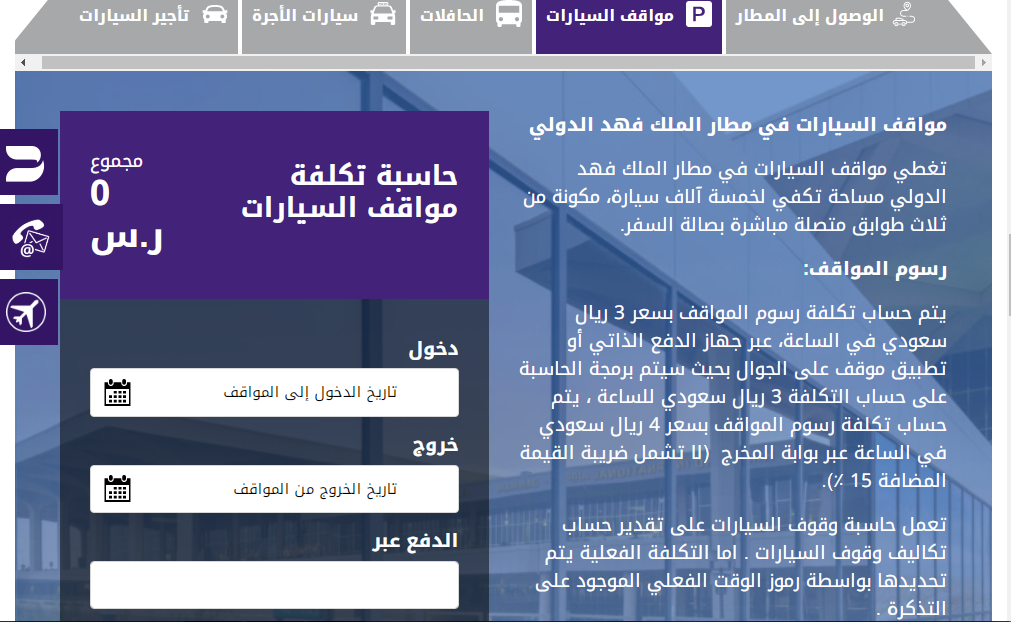Open the الدفع عبر payment method box
1011x622 pixels.
pyautogui.click(x=275, y=585)
